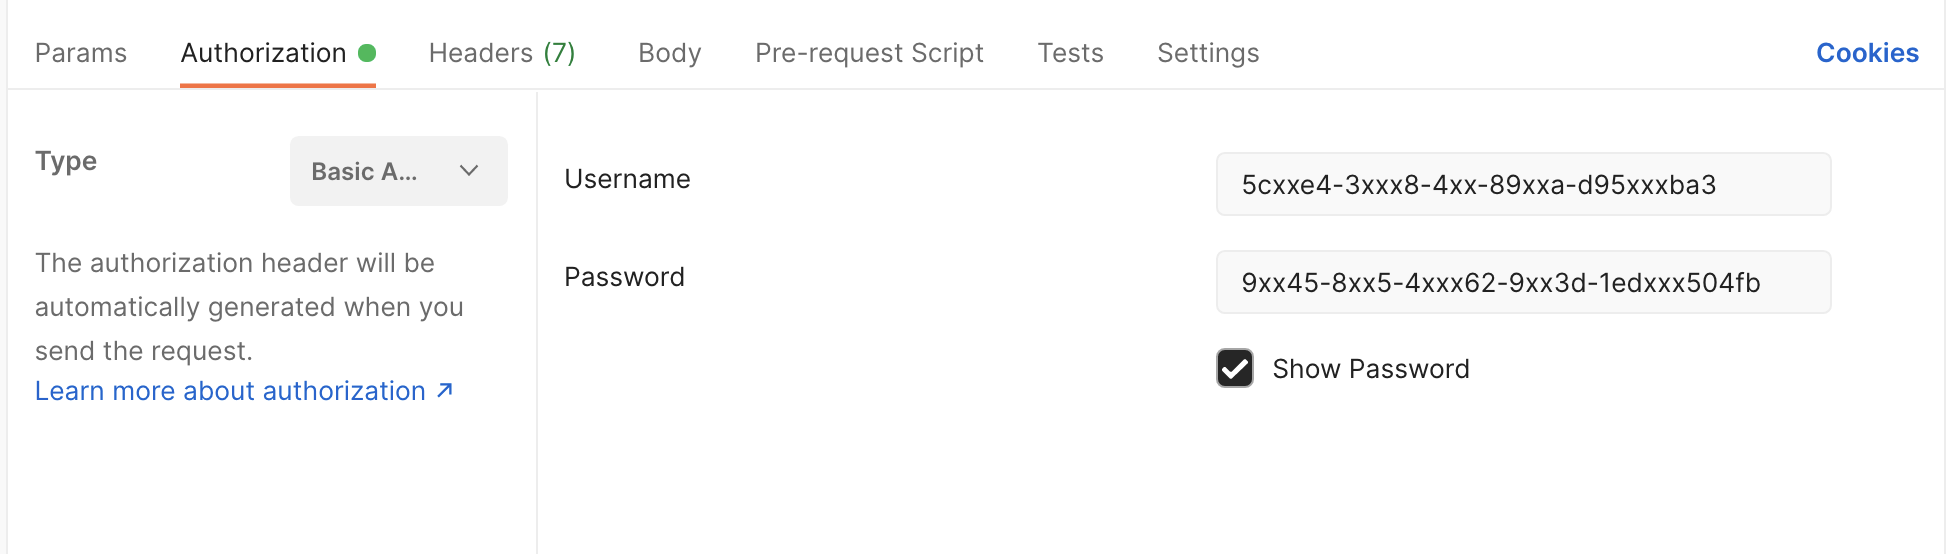
Task: Click the Show Password label text
Action: click(x=1370, y=369)
